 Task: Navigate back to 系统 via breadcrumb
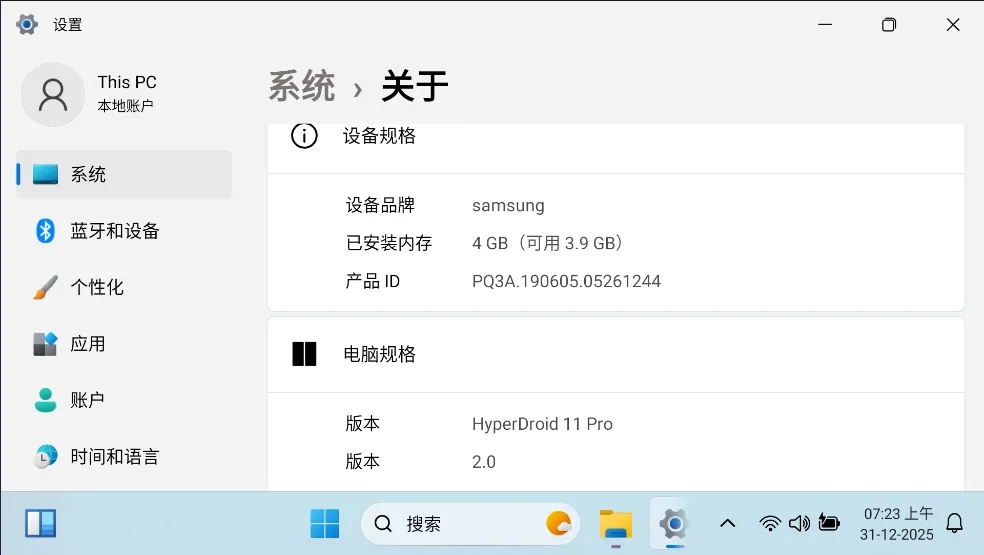302,86
